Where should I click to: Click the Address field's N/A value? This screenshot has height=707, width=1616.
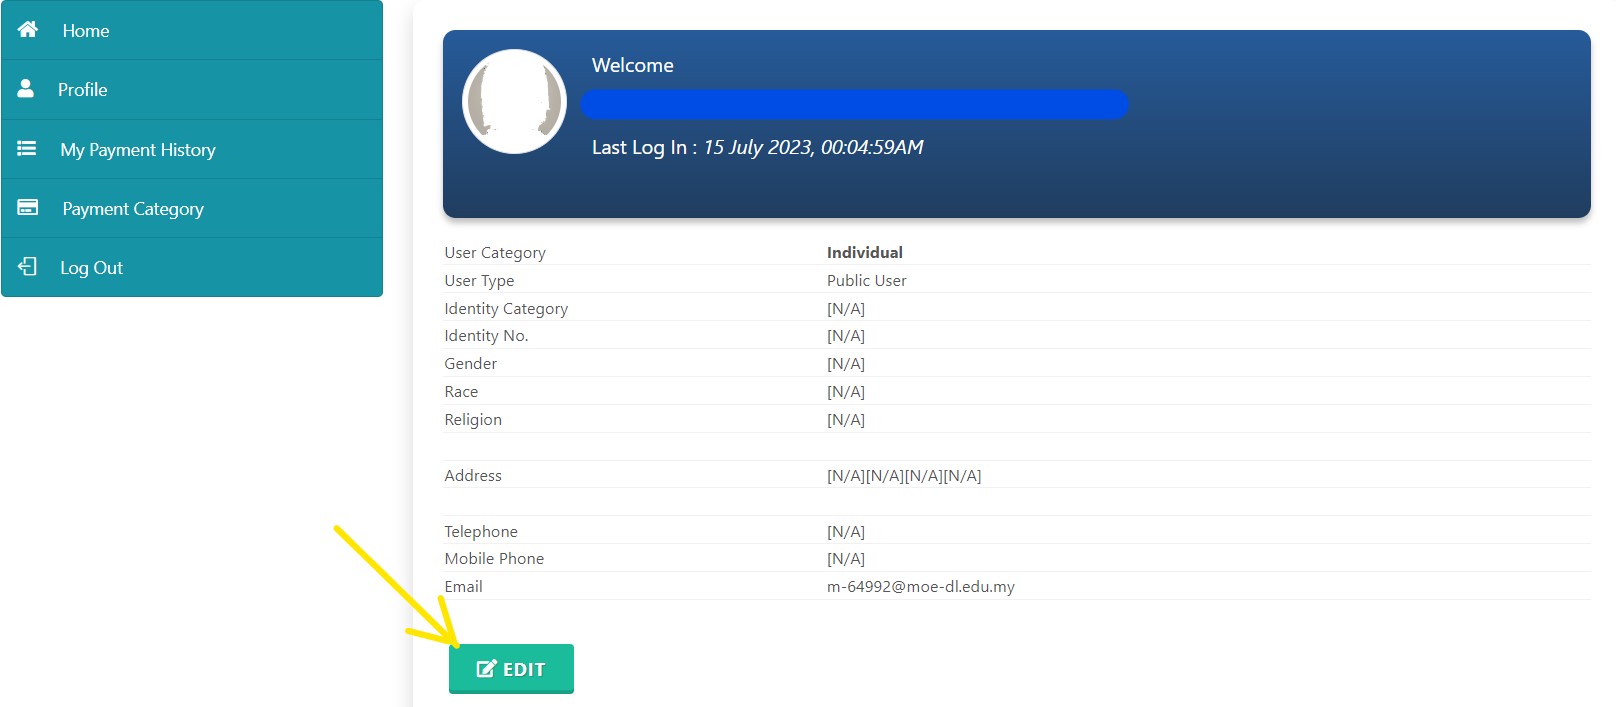point(903,476)
